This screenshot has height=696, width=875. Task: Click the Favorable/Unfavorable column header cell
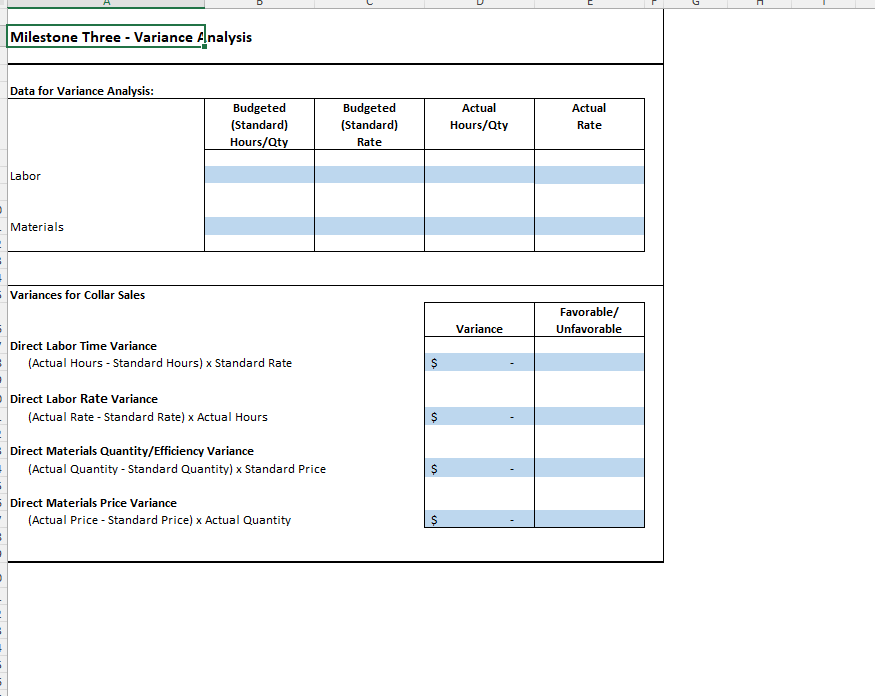click(589, 320)
